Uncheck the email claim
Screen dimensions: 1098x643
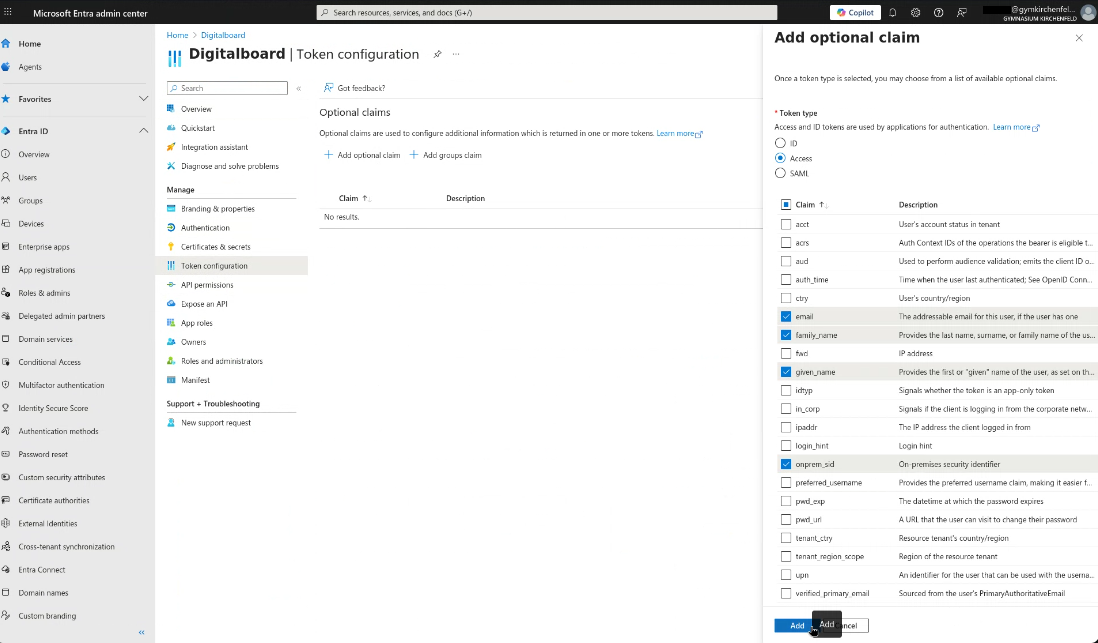point(786,316)
